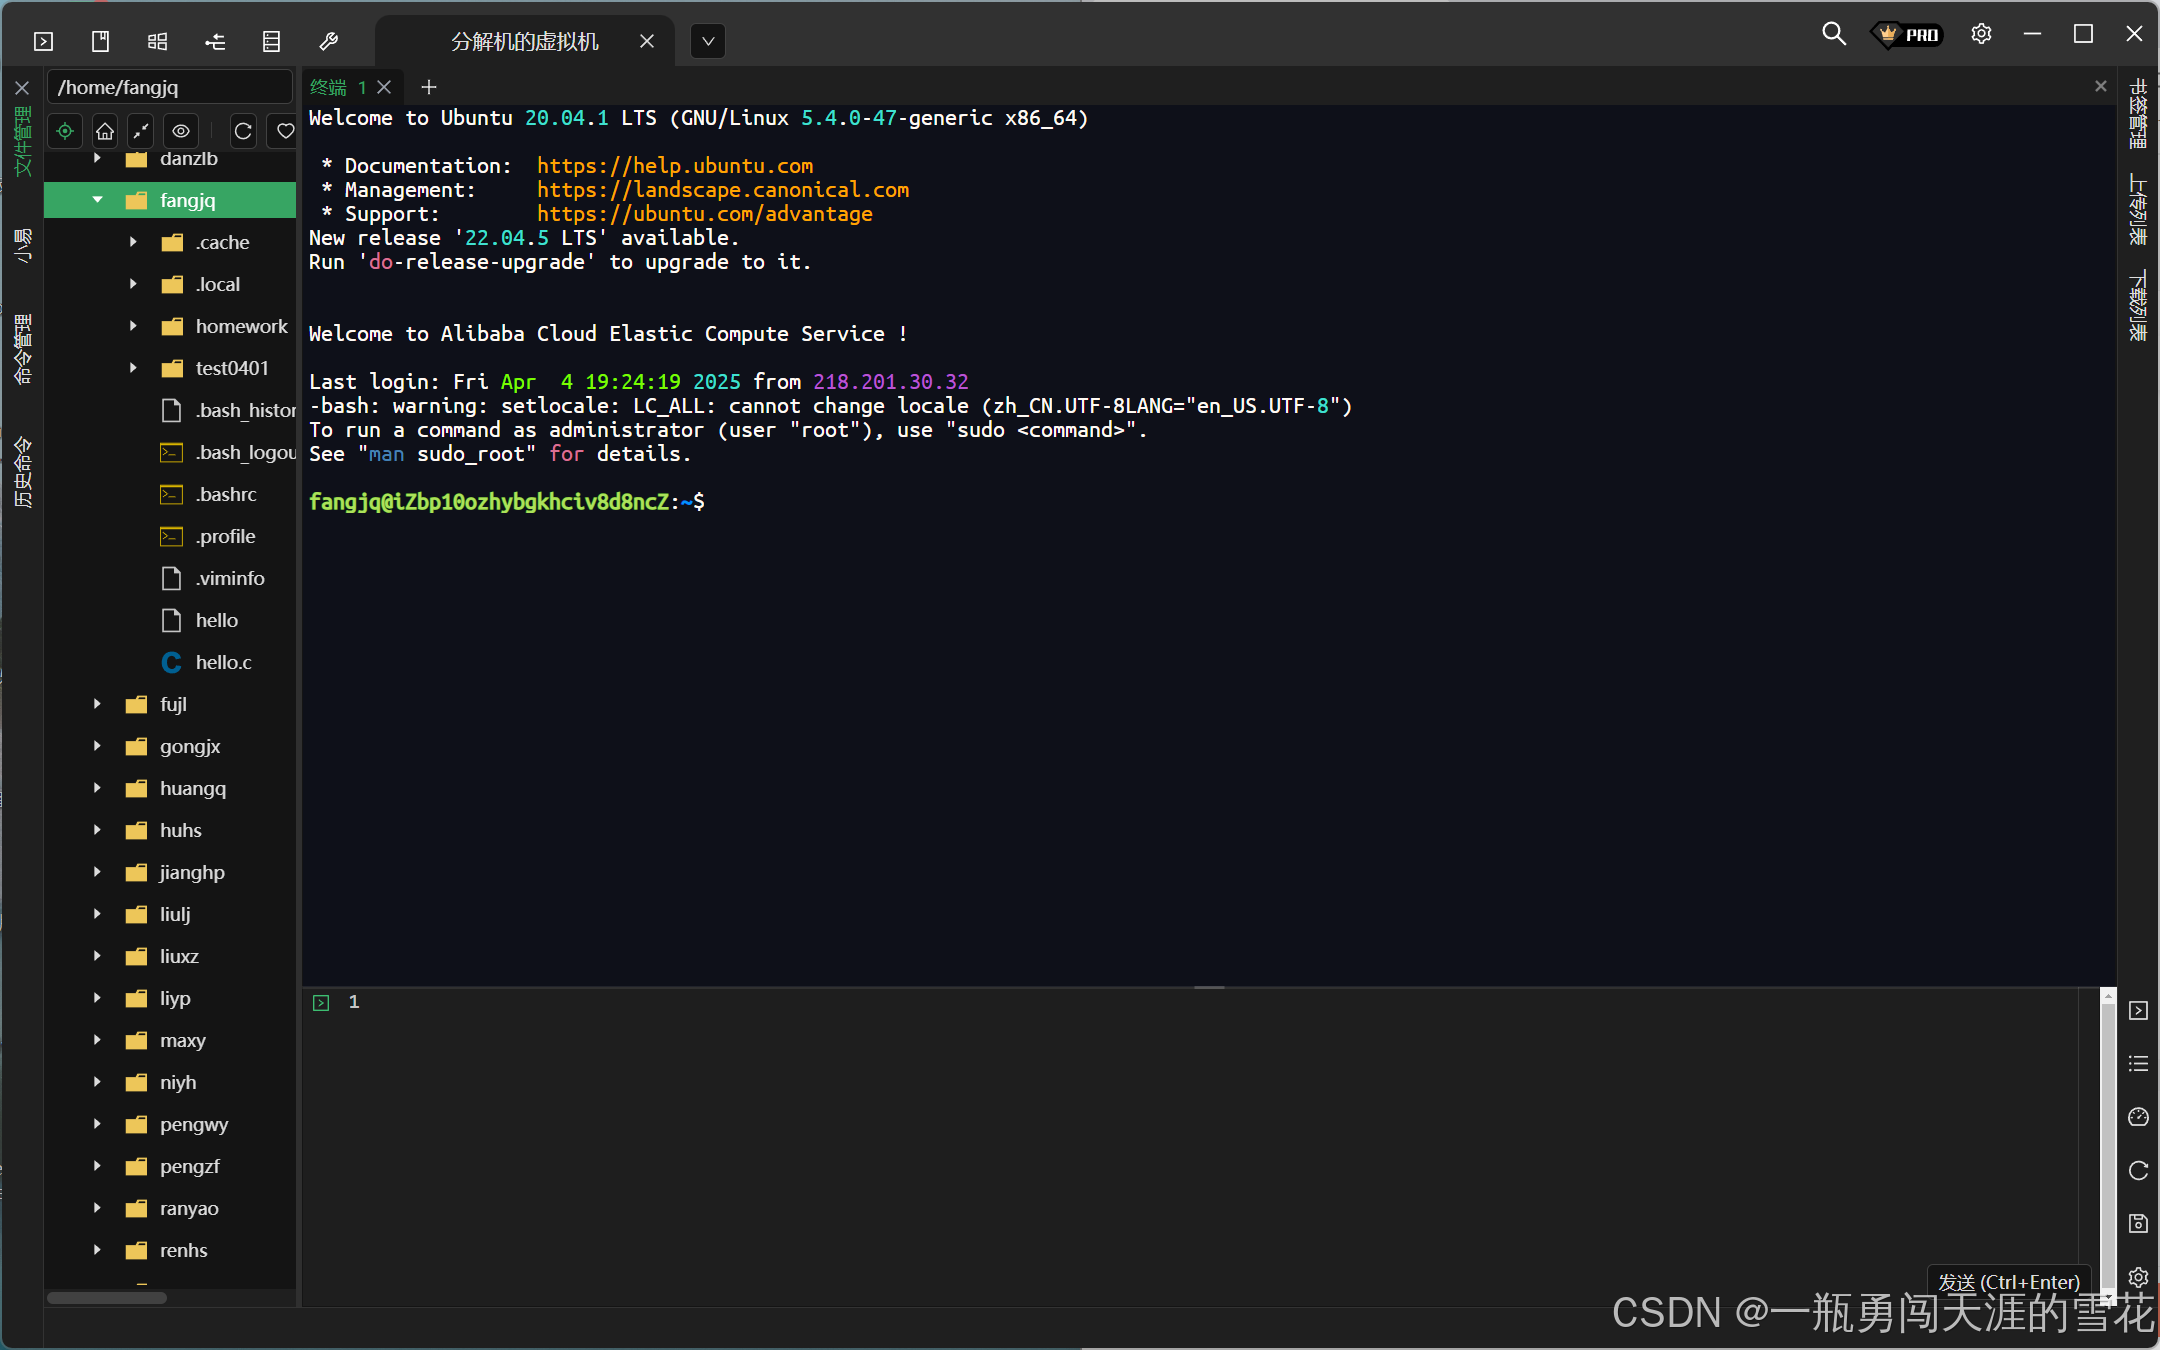
Task: Click the wrench tools icon in top toolbar
Action: click(328, 41)
